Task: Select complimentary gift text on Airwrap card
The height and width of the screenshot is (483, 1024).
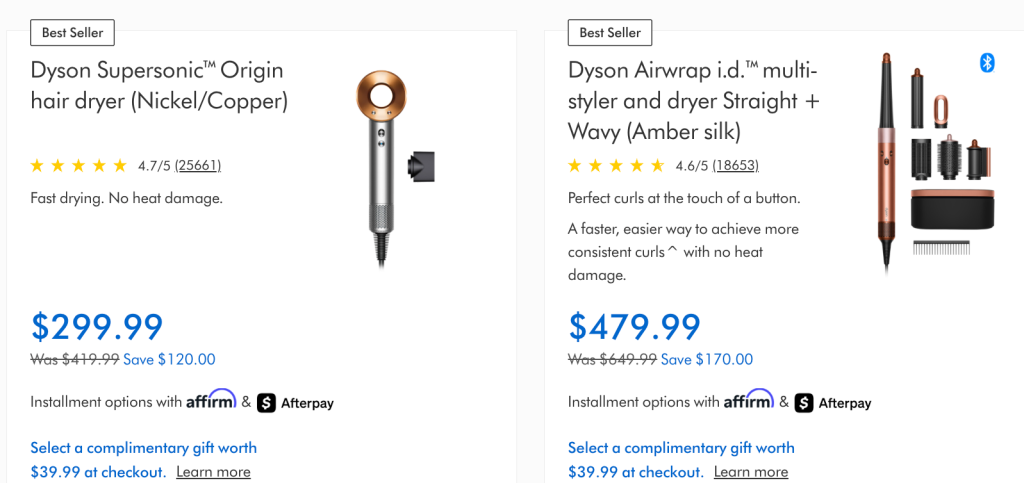Action: (x=681, y=448)
